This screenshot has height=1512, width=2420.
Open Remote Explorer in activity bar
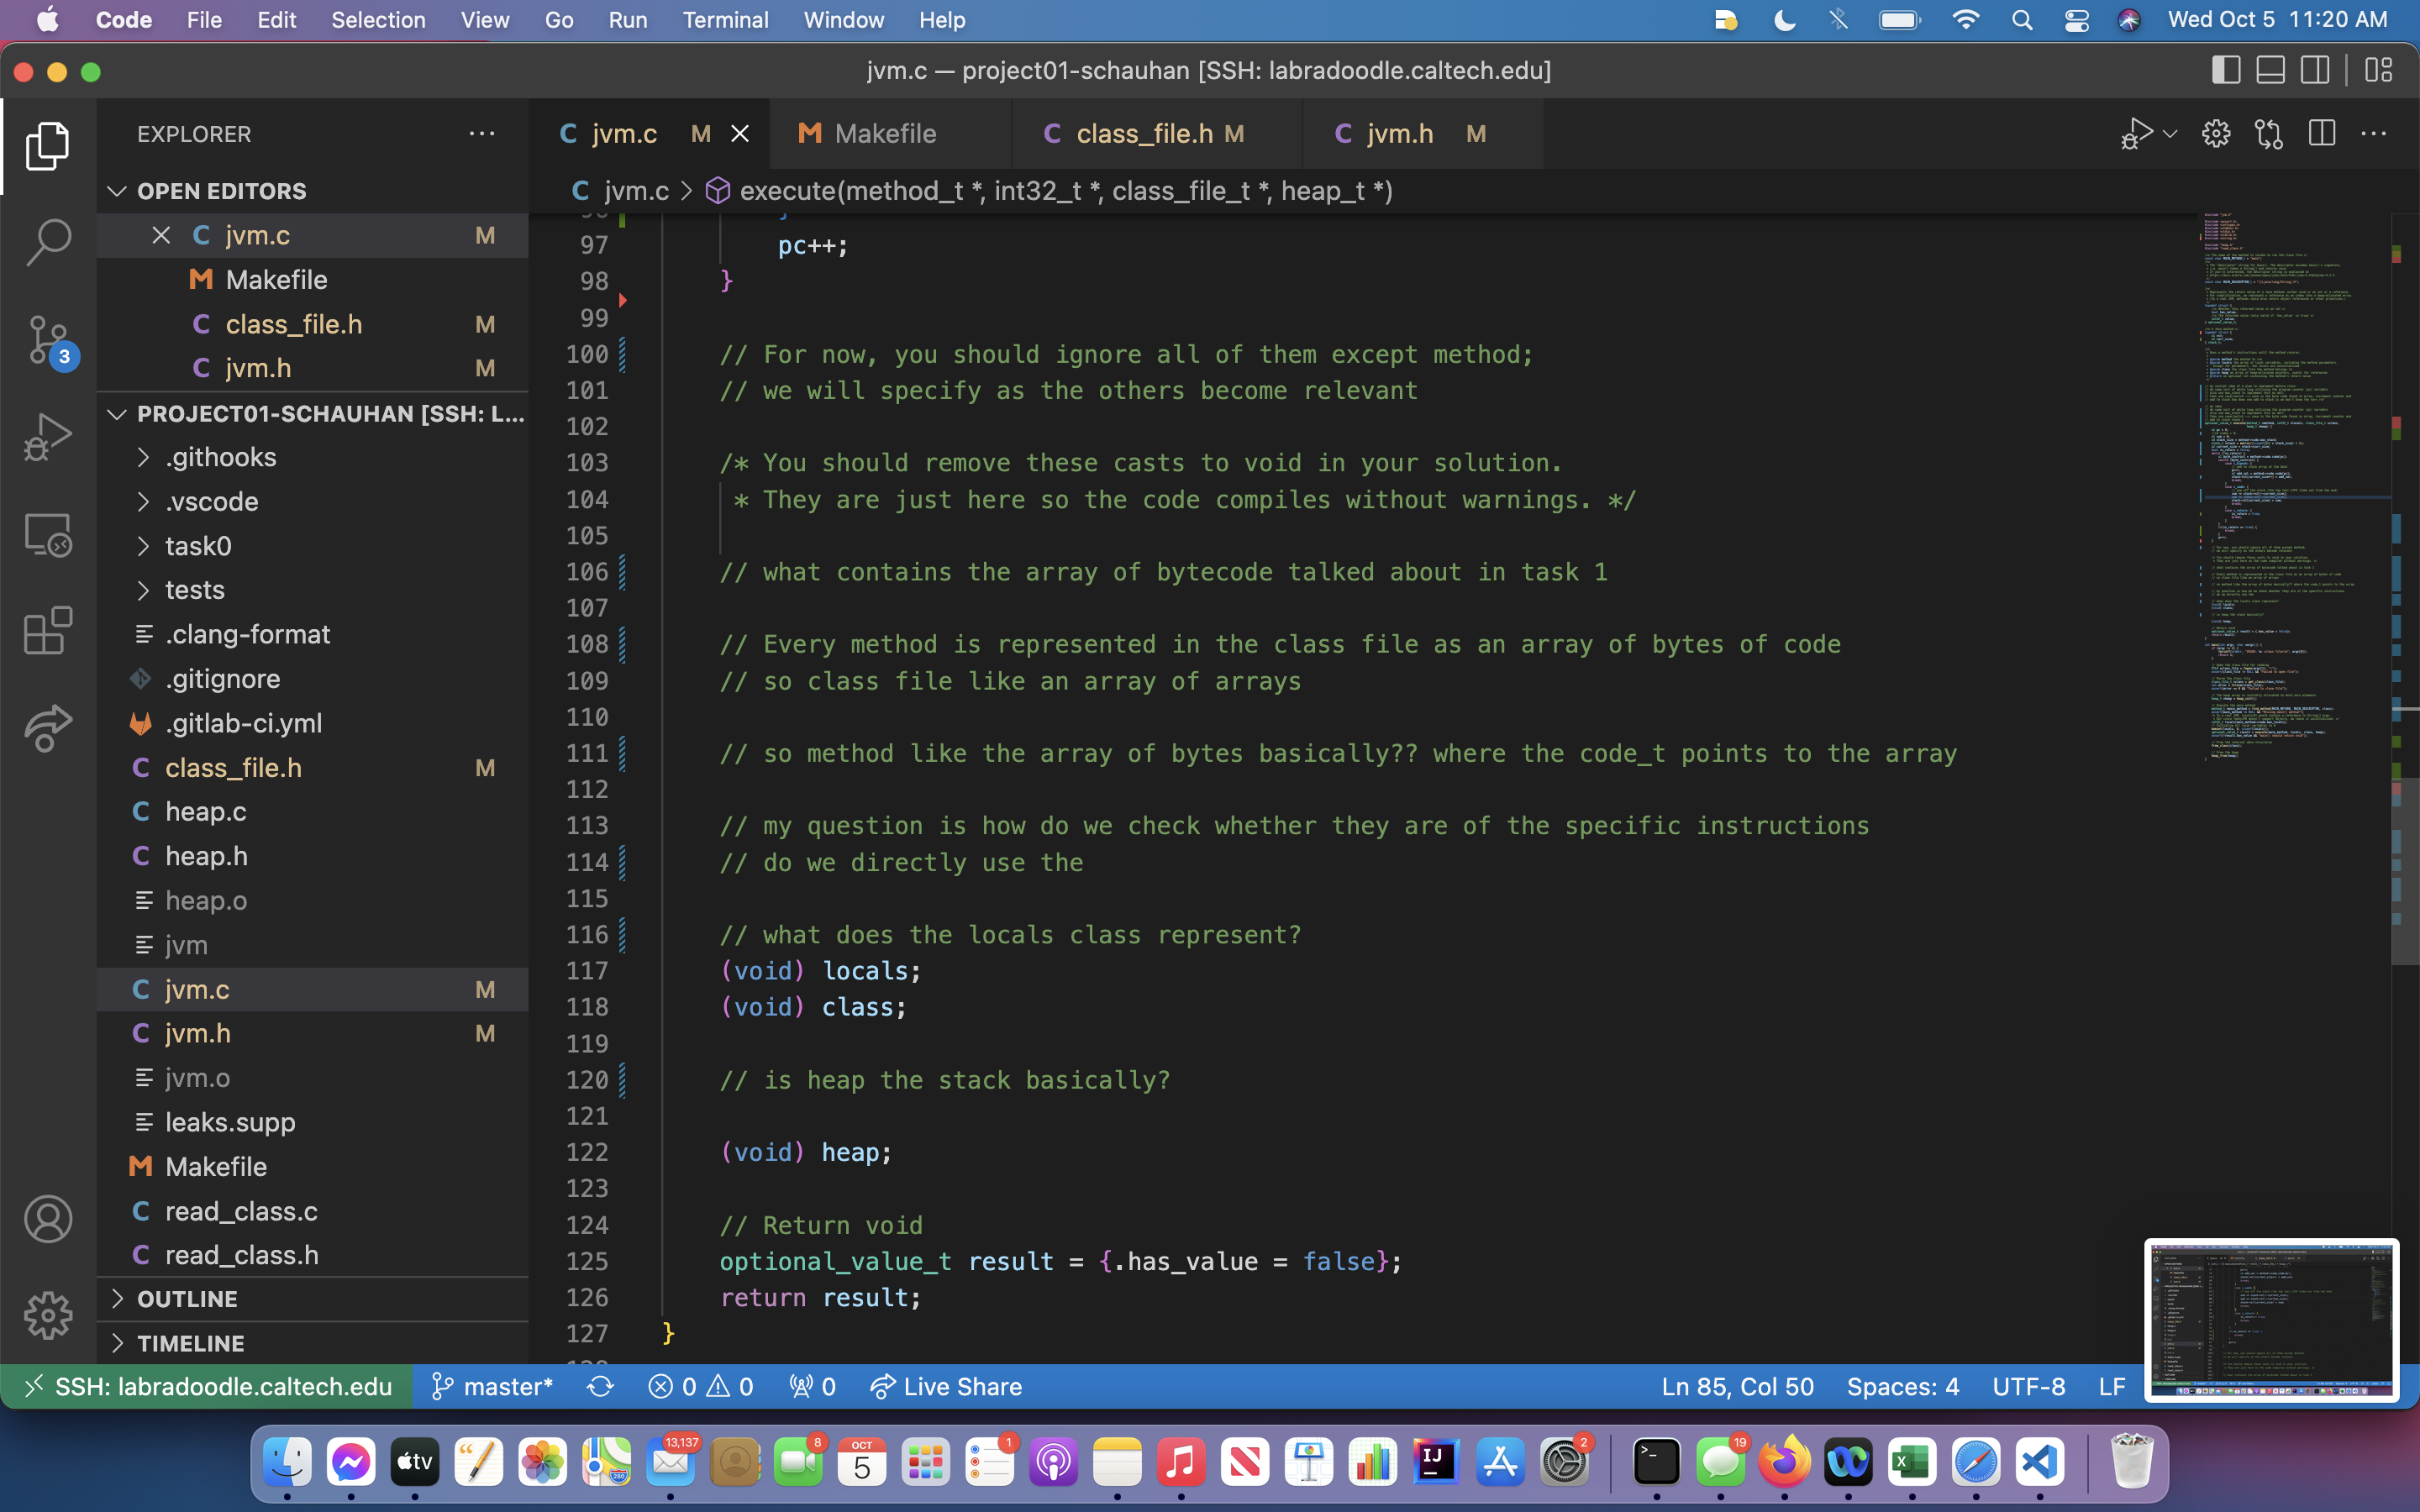tap(47, 534)
